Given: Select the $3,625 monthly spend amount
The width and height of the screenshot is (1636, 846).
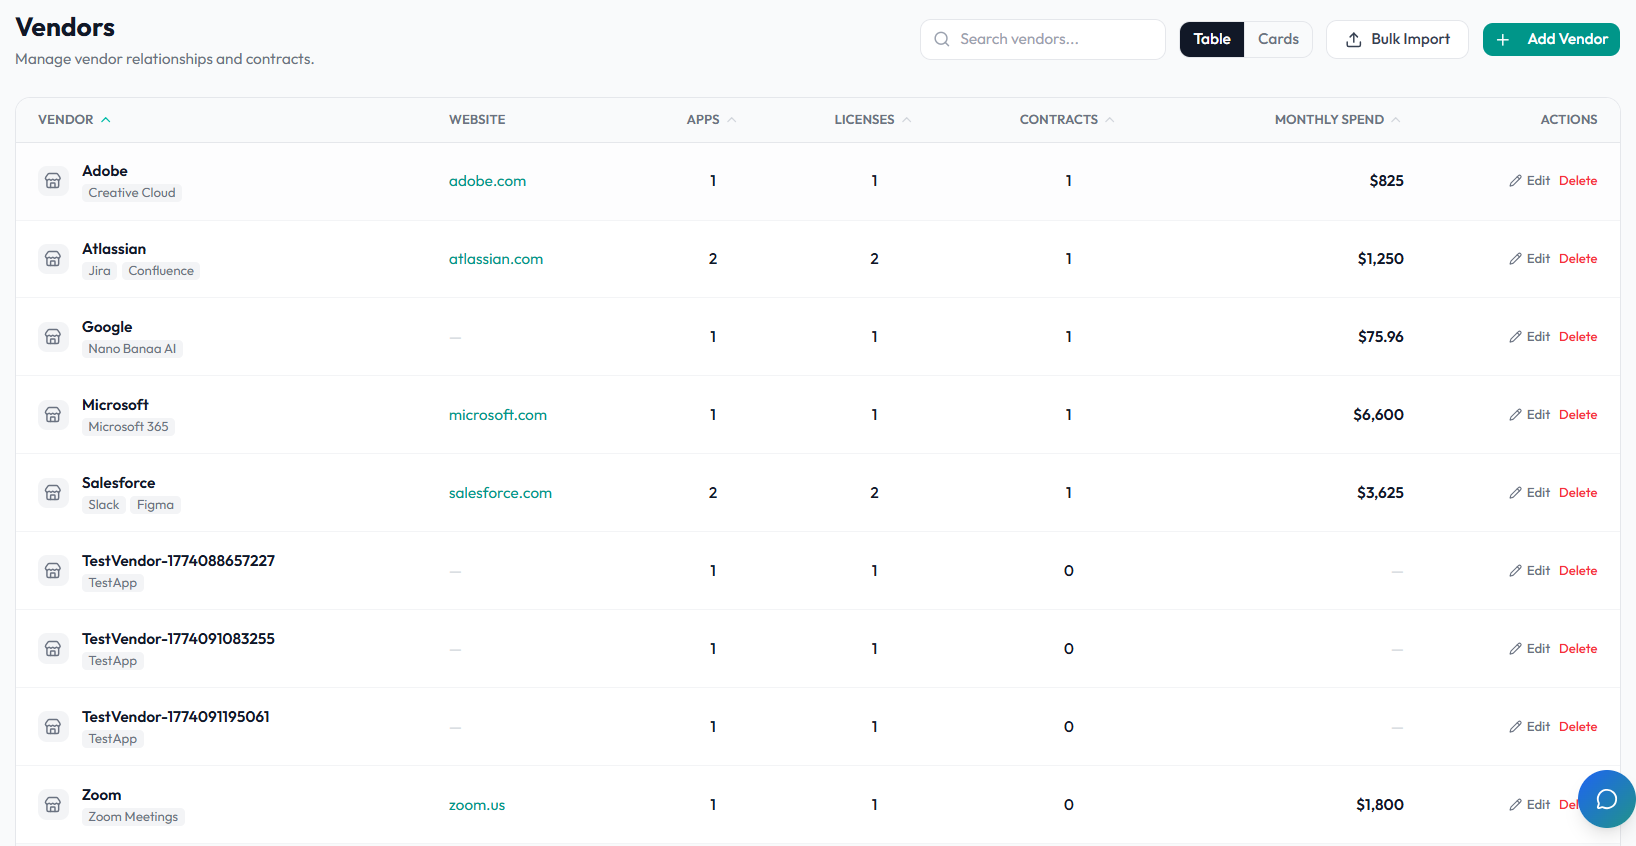Looking at the screenshot, I should pos(1380,493).
